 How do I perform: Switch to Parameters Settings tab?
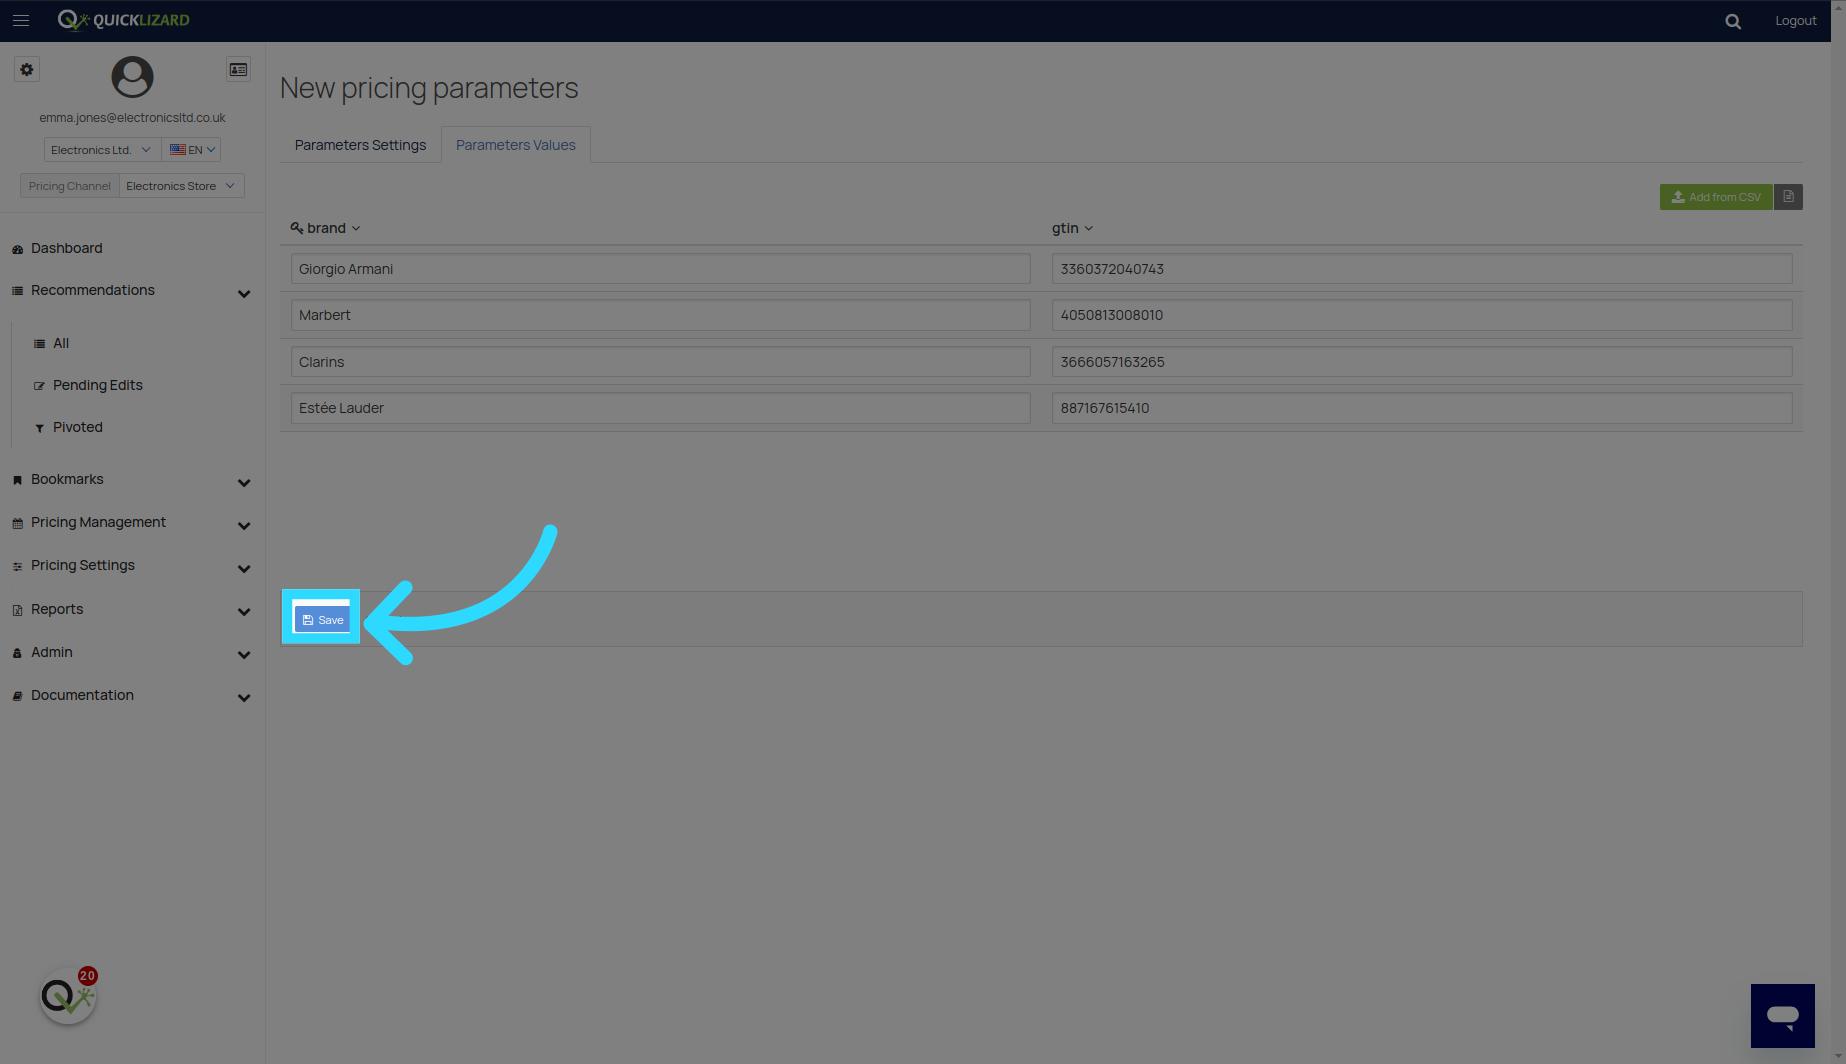(x=360, y=145)
